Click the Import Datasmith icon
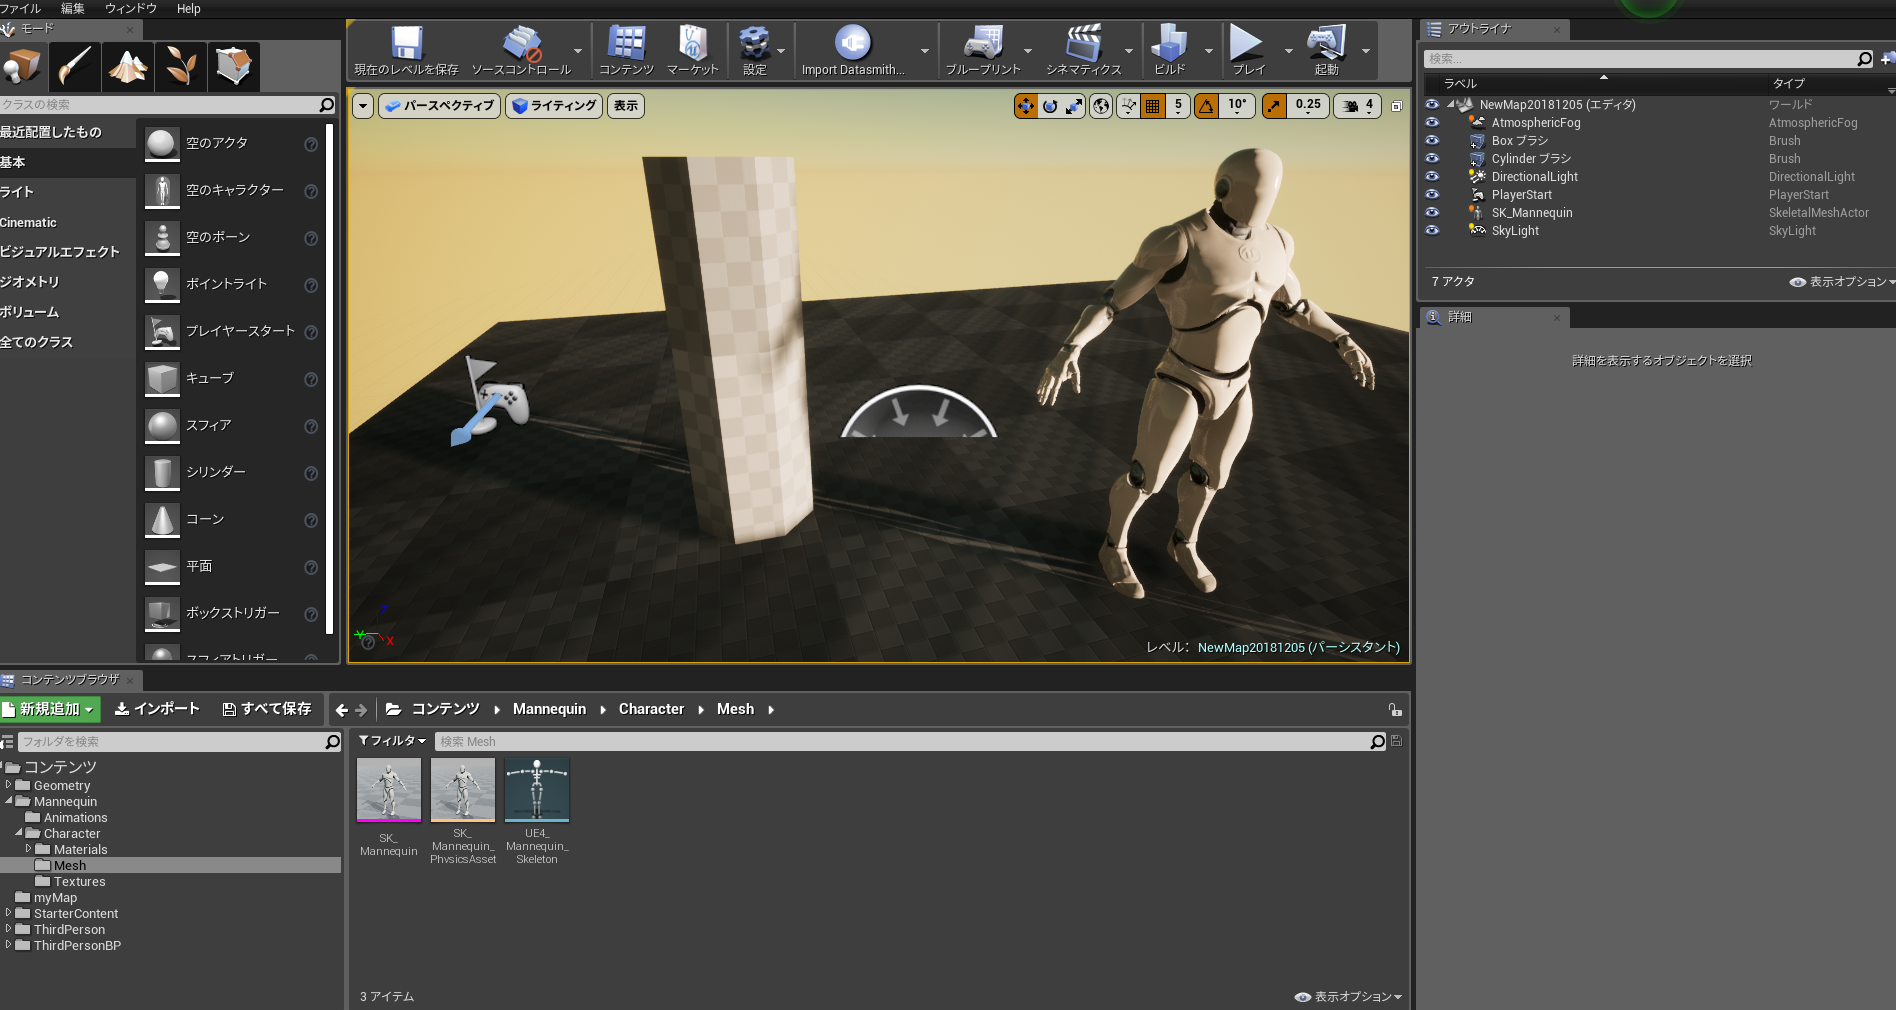This screenshot has height=1010, width=1896. click(x=852, y=45)
